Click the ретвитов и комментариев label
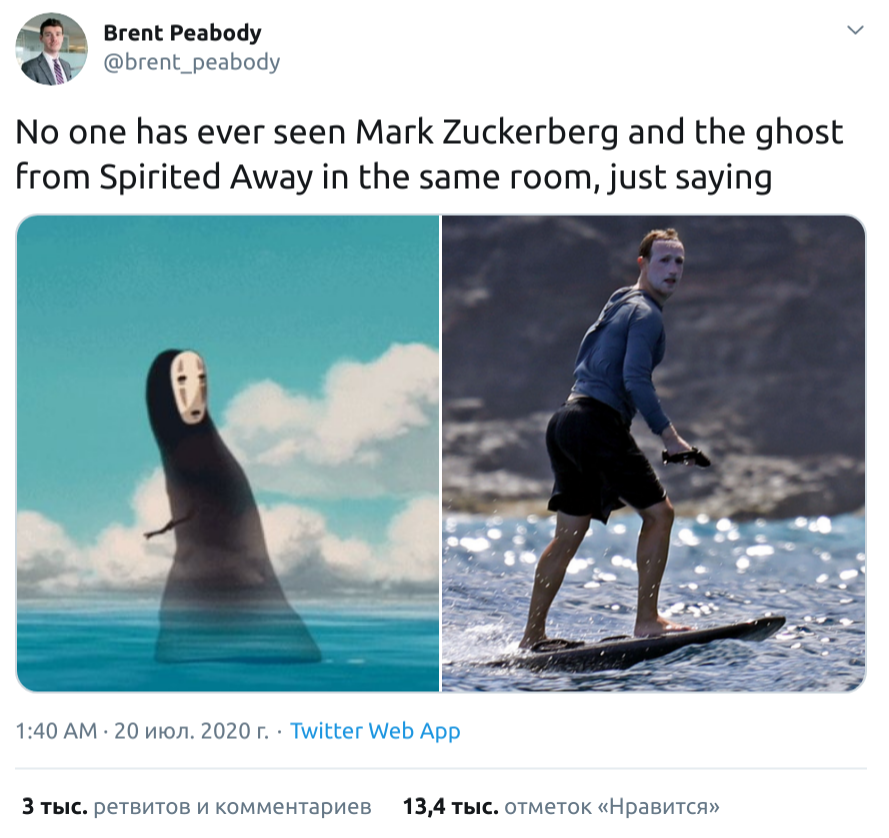Image resolution: width=889 pixels, height=838 pixels. pos(232,806)
